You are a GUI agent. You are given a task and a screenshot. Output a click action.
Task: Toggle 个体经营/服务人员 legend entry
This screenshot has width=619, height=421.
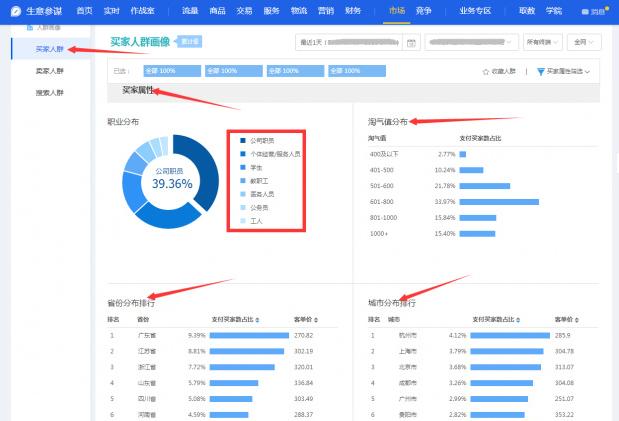pyautogui.click(x=270, y=154)
